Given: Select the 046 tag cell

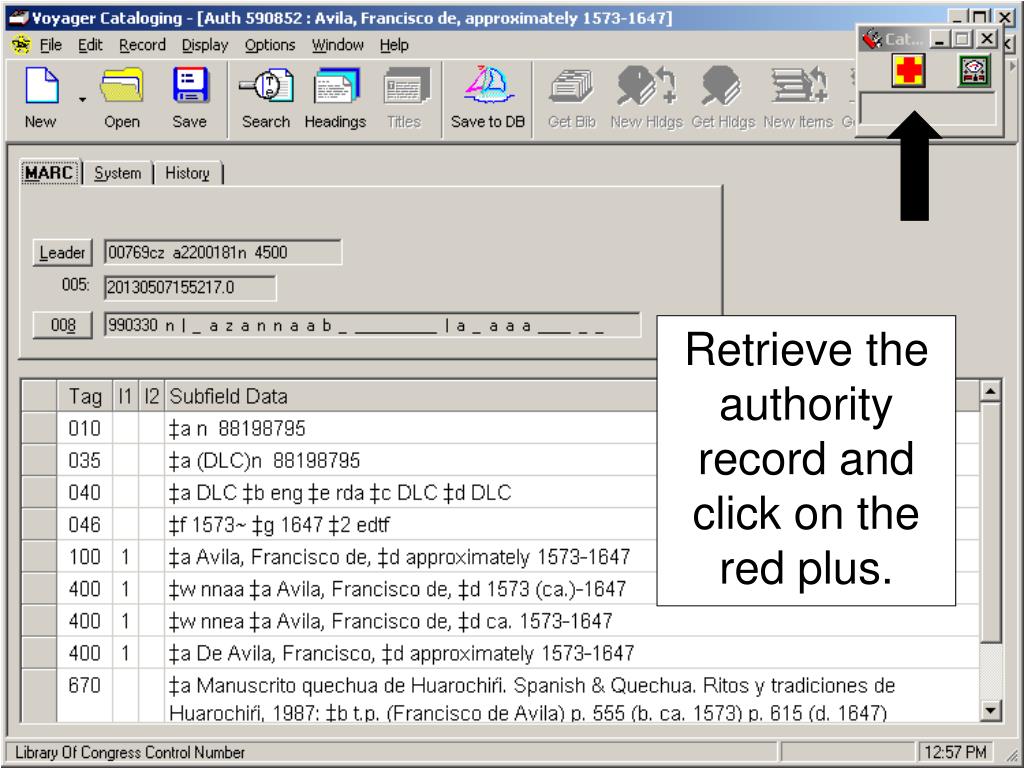Looking at the screenshot, I should pos(85,524).
